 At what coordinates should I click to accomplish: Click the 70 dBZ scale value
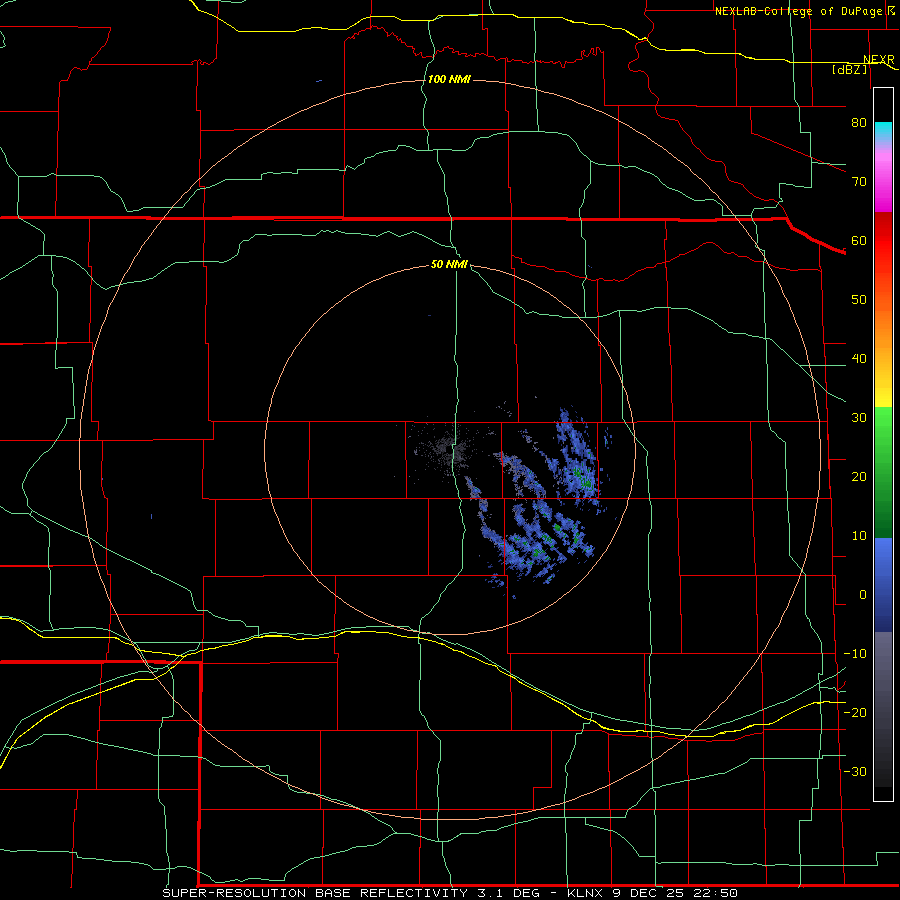coord(859,181)
